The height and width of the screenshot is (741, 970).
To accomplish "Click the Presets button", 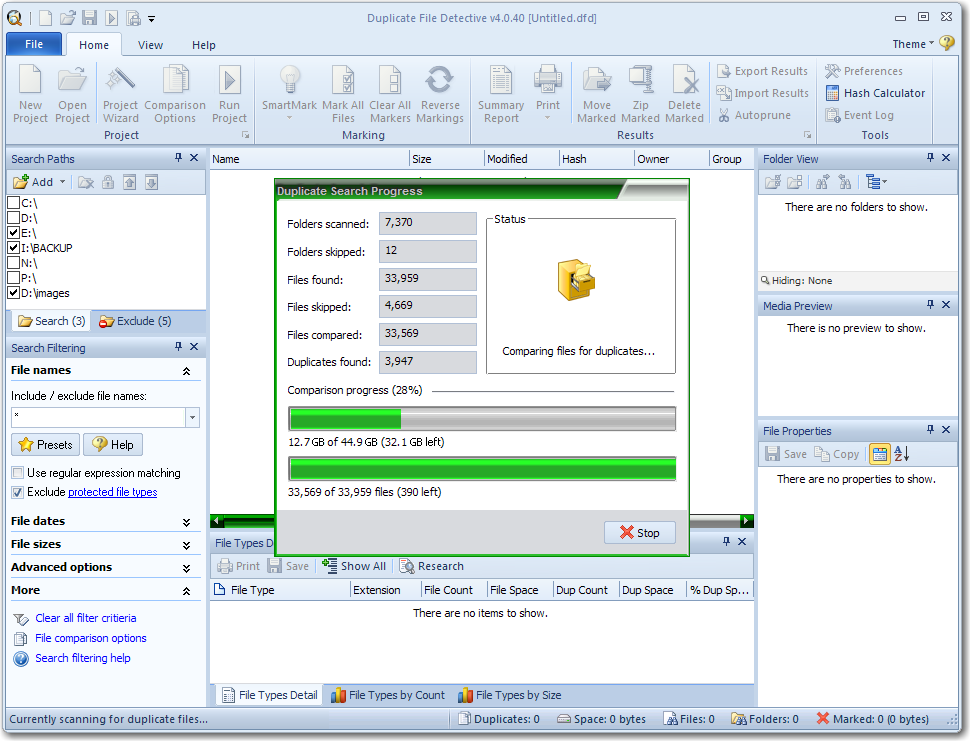I will [46, 445].
